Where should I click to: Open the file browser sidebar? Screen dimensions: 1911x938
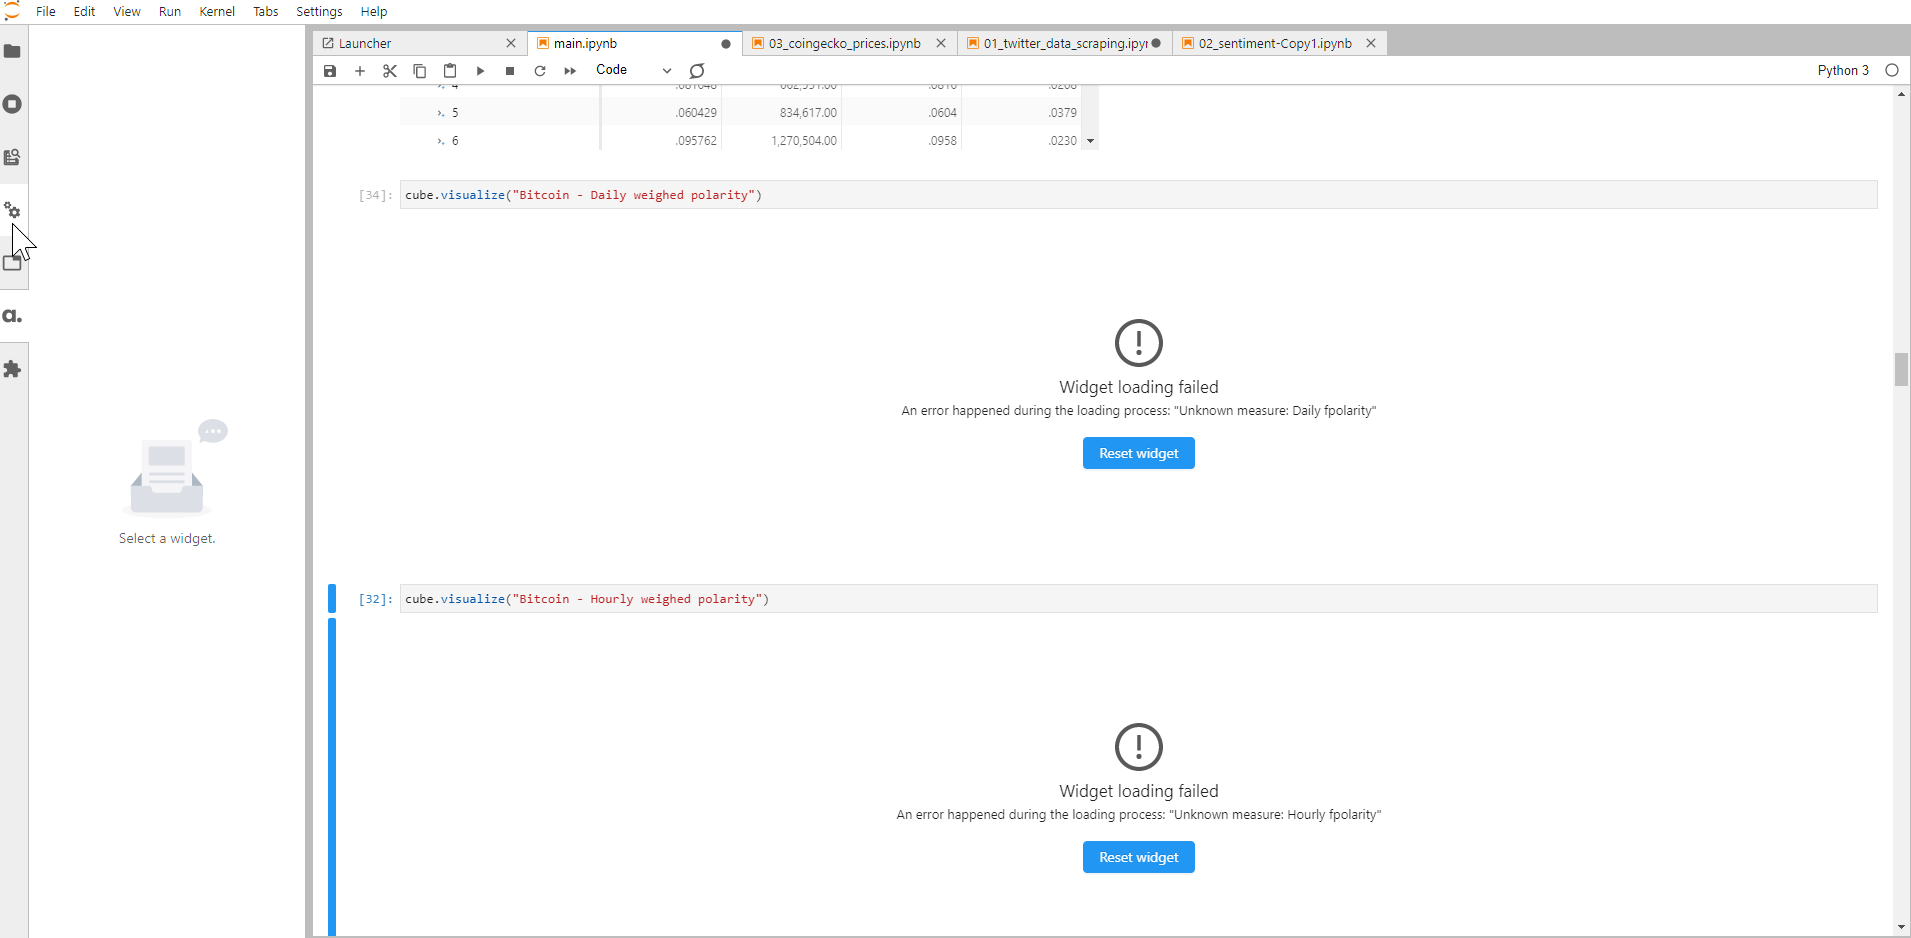coord(13,51)
